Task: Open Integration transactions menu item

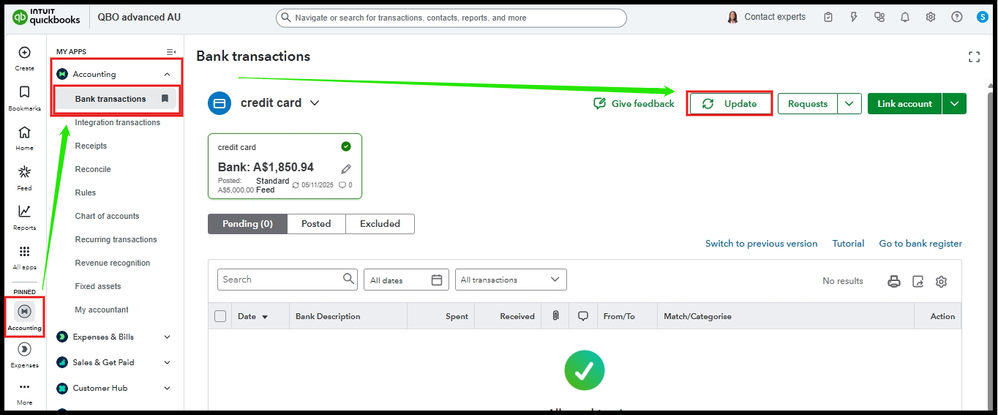Action: point(117,122)
